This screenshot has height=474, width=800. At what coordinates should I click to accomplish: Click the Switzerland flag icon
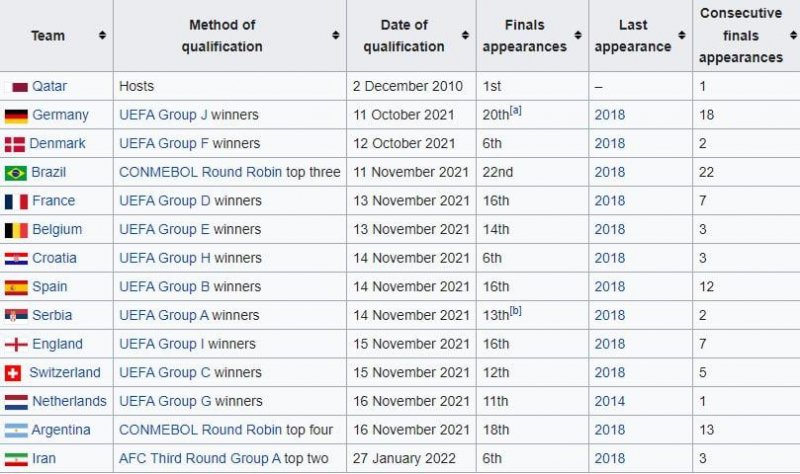[14, 373]
